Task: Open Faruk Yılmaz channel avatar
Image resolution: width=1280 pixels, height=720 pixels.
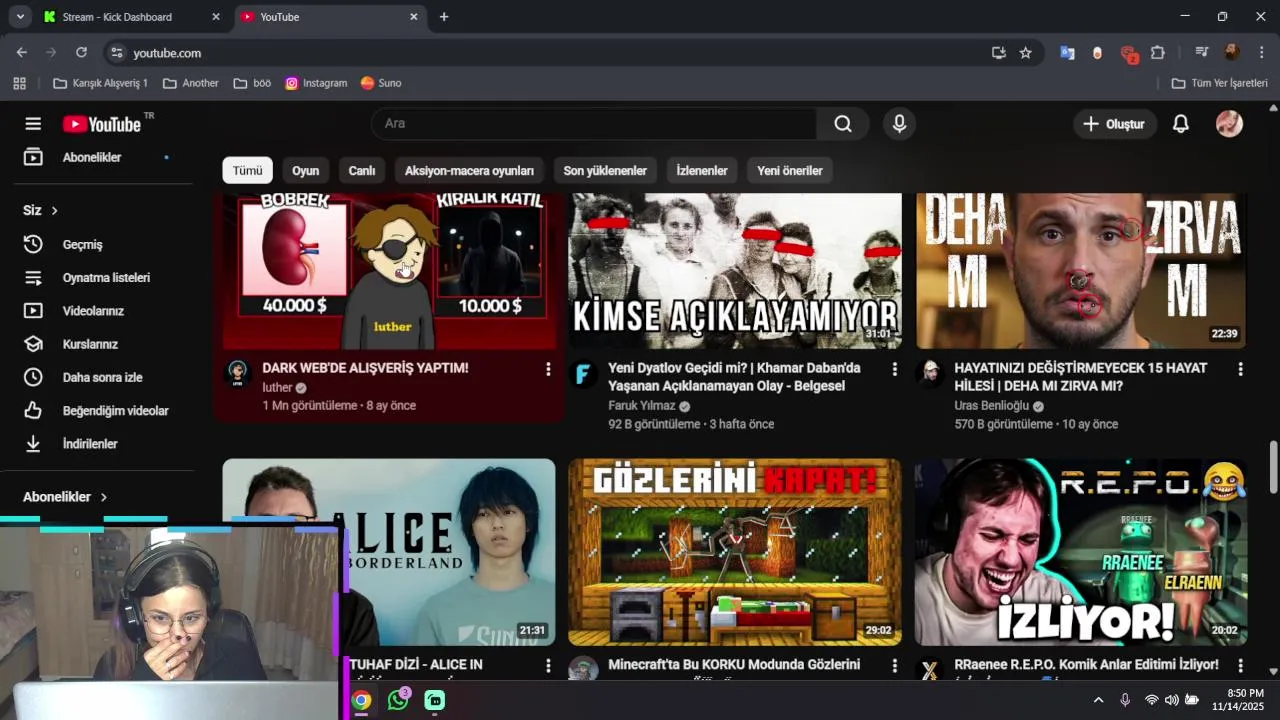Action: [x=584, y=374]
